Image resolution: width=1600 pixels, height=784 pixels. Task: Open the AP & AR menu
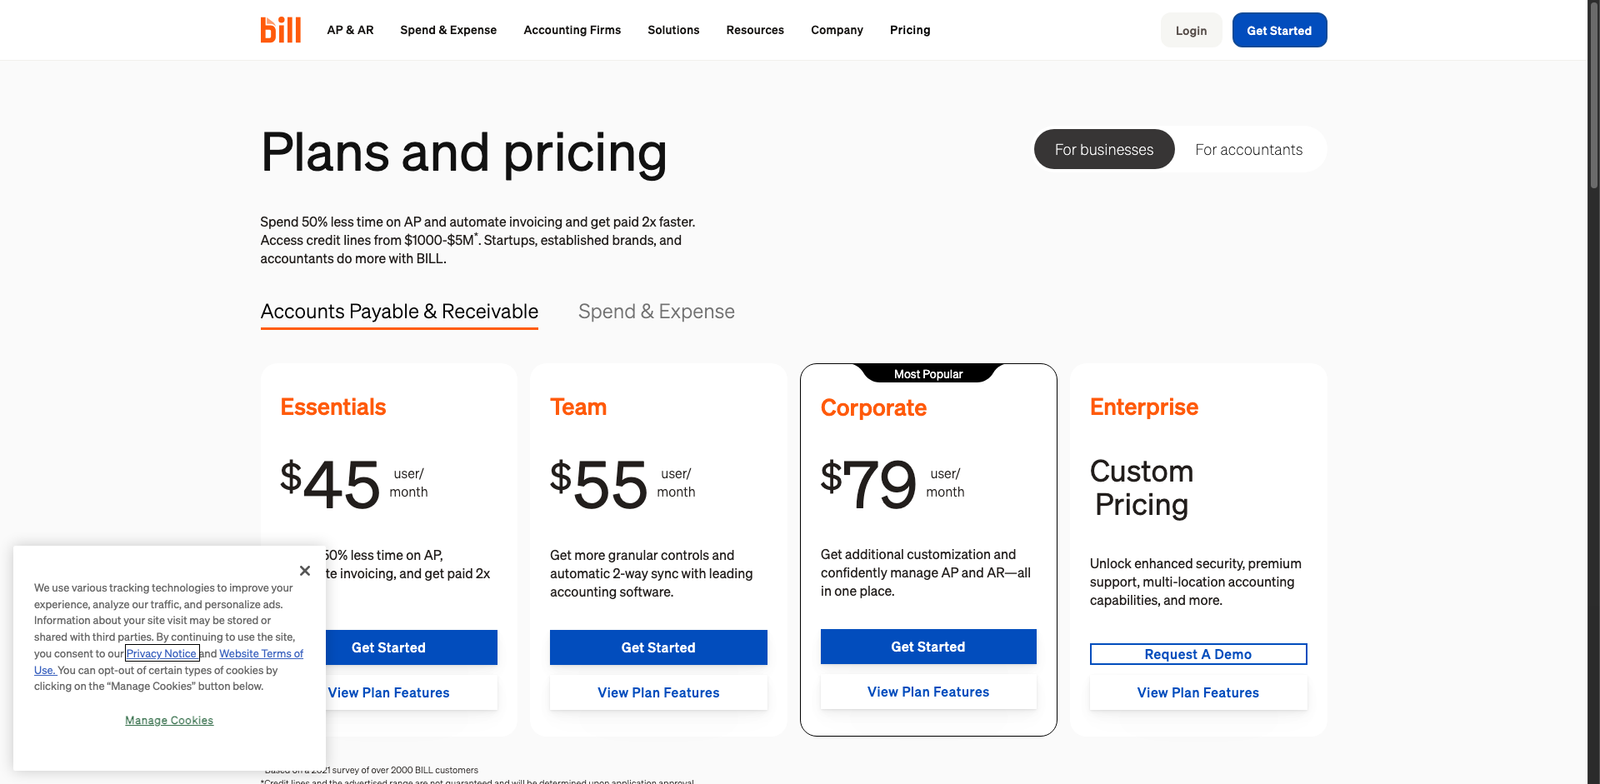[x=350, y=30]
